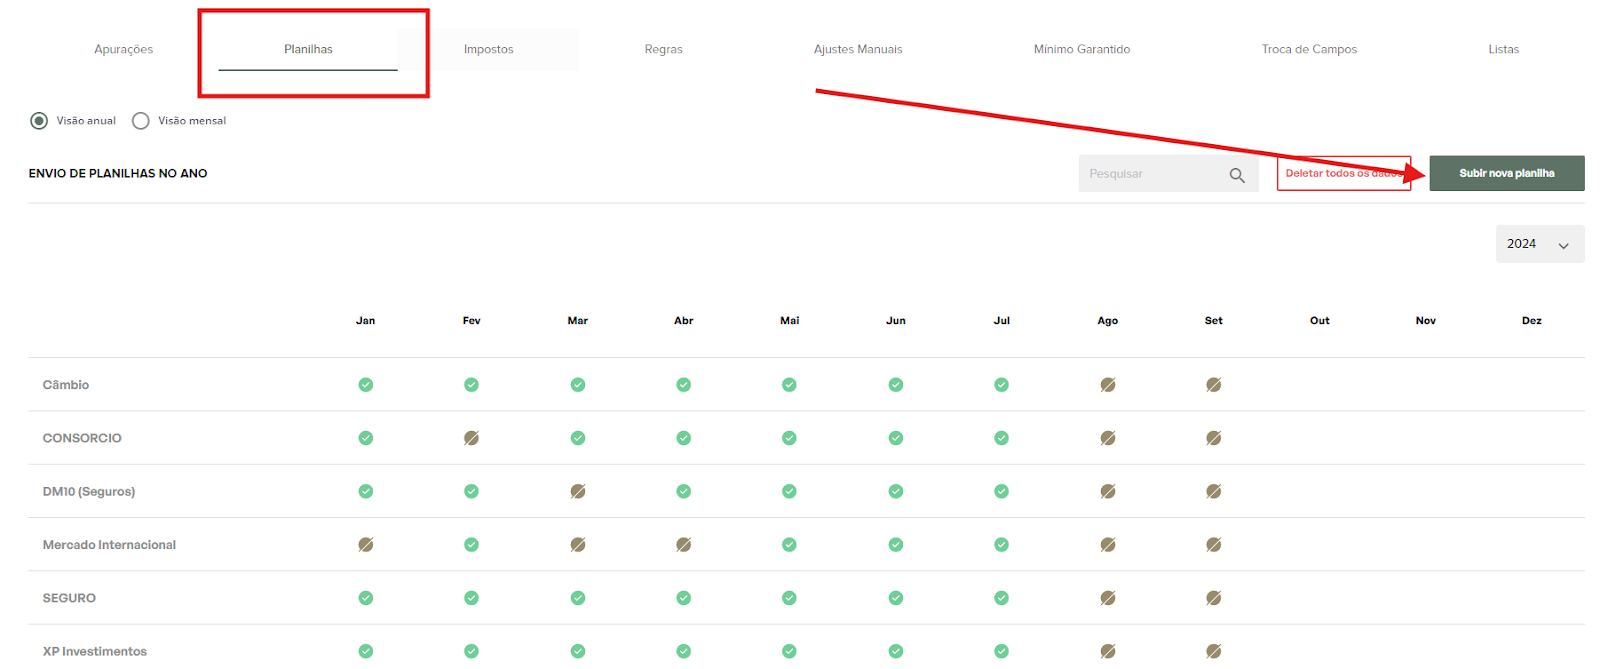Select the Visão anual radio button
Screen dimensions: 1600x669
click(39, 121)
